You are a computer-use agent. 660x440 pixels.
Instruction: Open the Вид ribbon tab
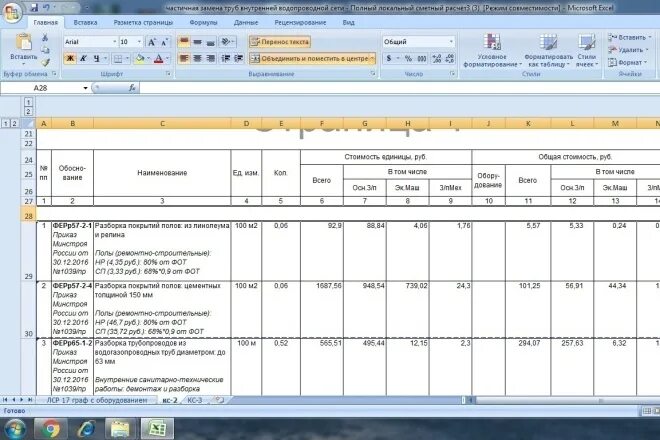[x=349, y=23]
